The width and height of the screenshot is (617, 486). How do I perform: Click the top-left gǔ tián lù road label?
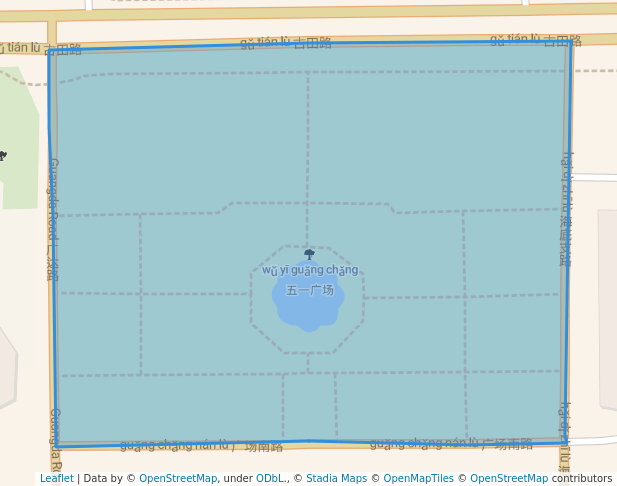point(40,48)
